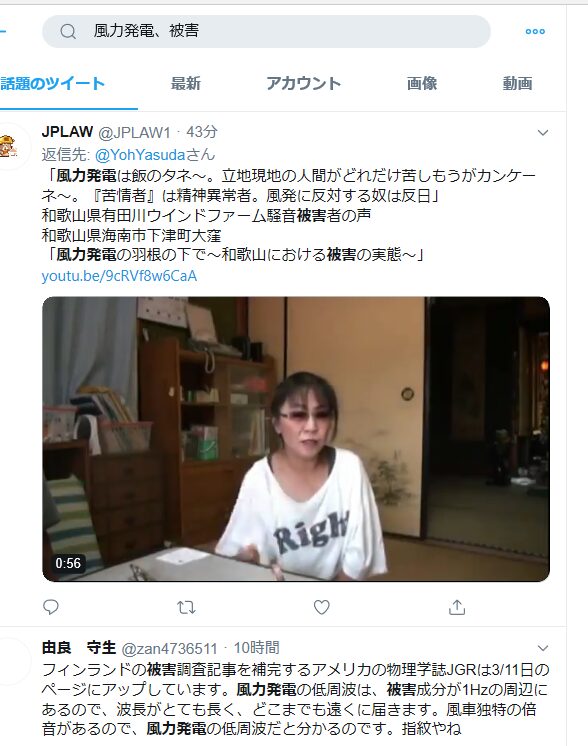Switch to the アカウント tab
588x746 pixels.
click(x=304, y=84)
